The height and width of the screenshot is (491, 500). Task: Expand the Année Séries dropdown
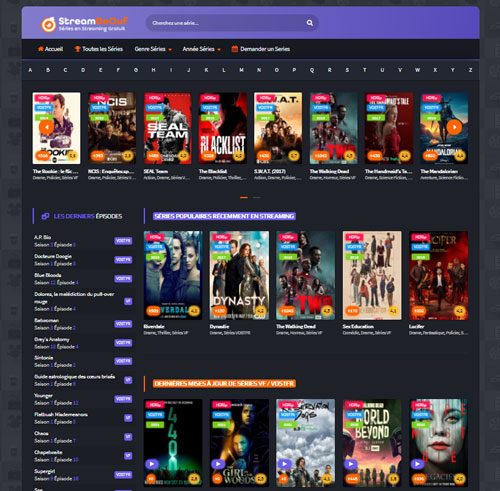[x=201, y=49]
